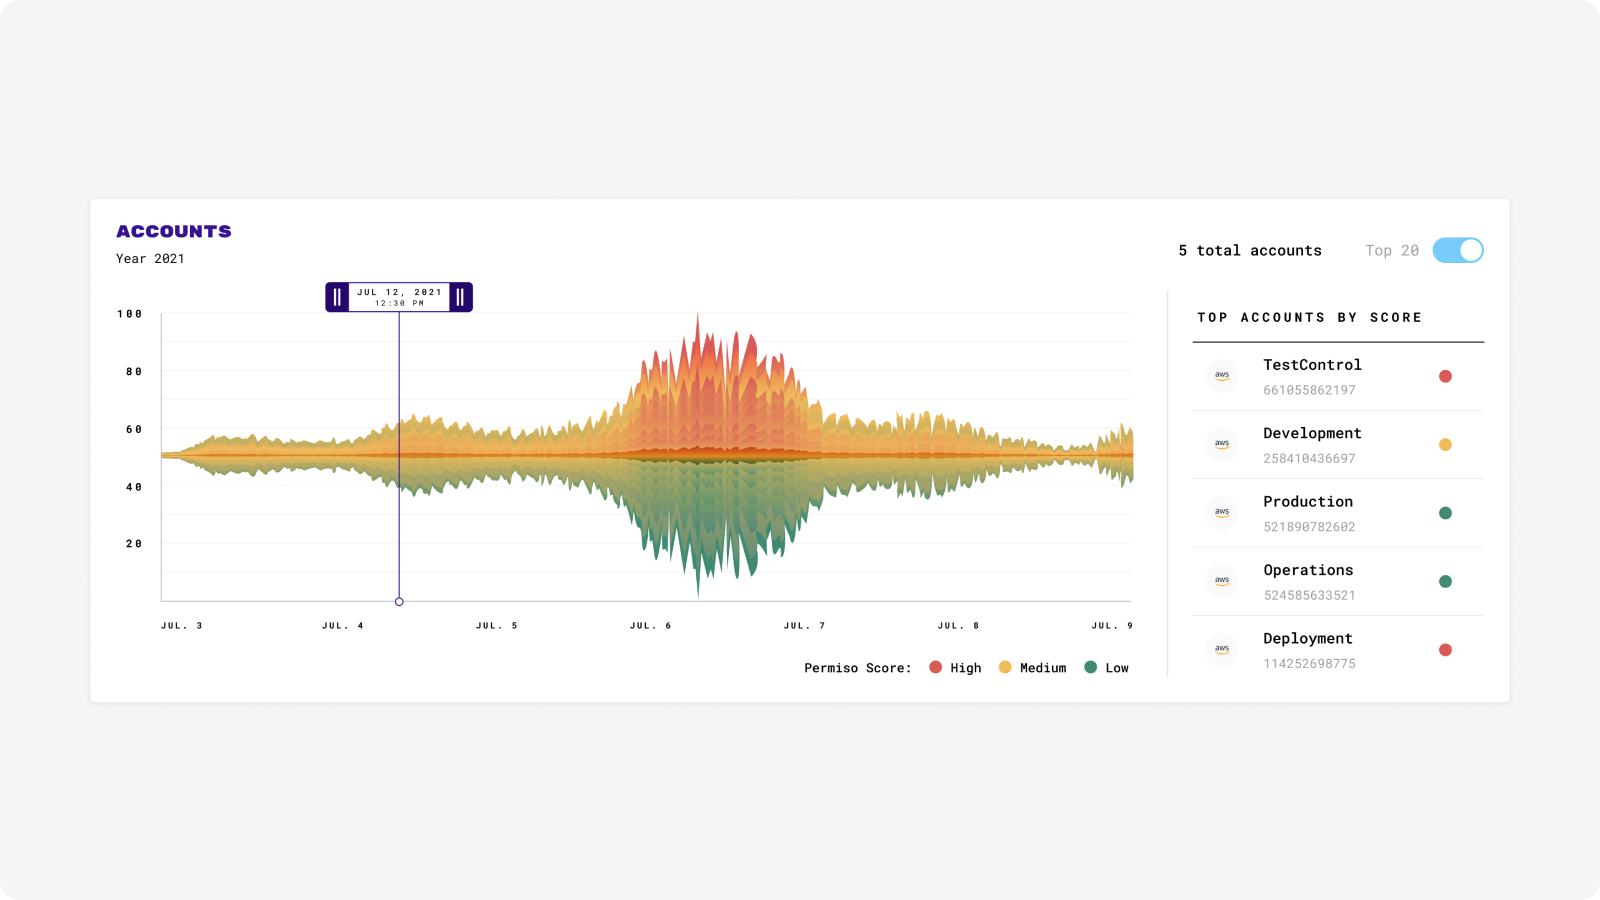Click the left handle of the date marker
The height and width of the screenshot is (900, 1600).
click(337, 297)
